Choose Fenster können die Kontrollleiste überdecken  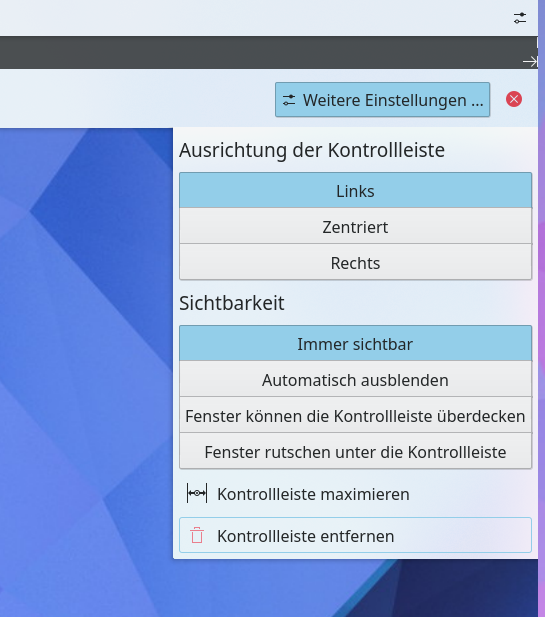coord(355,416)
